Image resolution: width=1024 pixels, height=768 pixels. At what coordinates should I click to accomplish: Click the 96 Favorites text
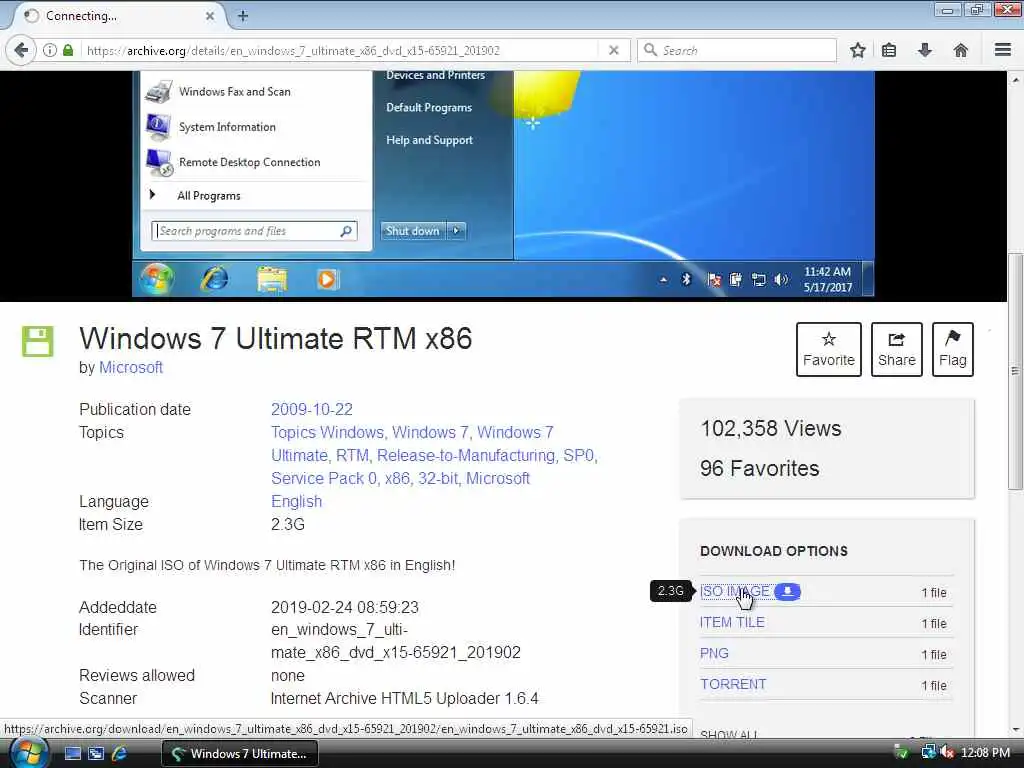click(x=760, y=468)
